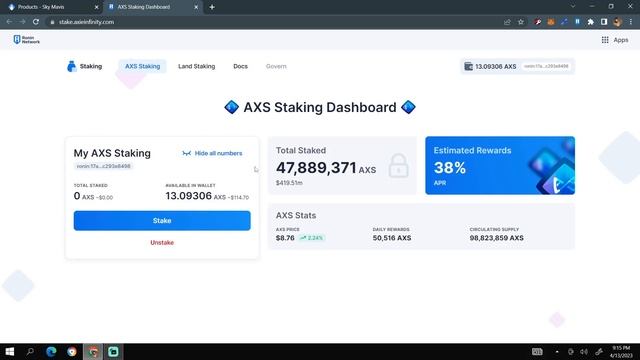This screenshot has width=640, height=360.
Task: Click the ronin address under My AXS Staking
Action: [x=104, y=166]
